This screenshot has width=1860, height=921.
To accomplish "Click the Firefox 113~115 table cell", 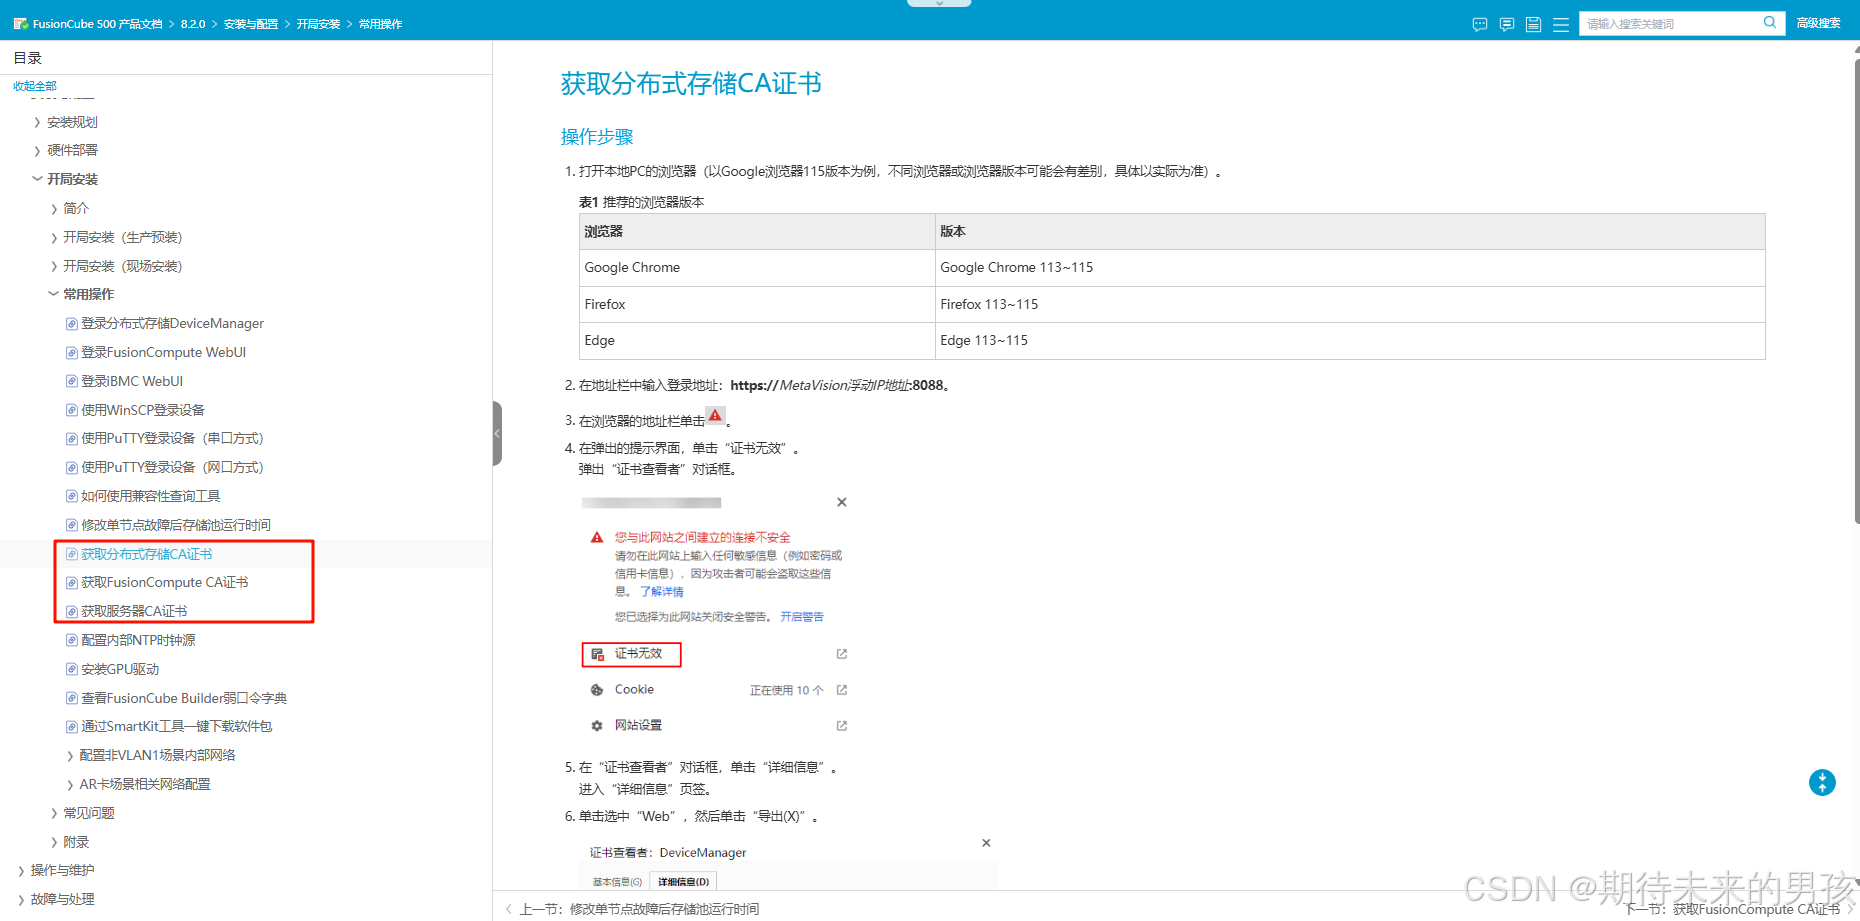I will [x=1350, y=304].
